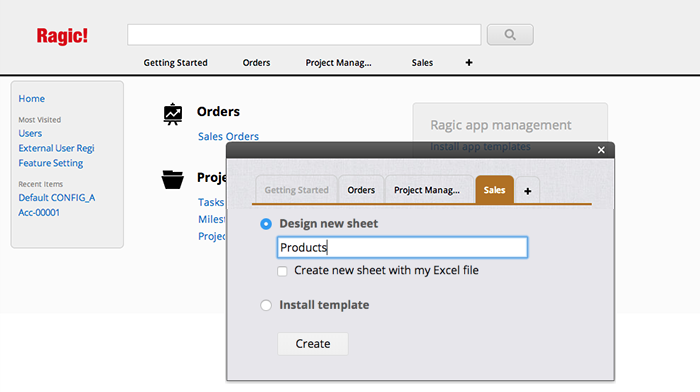Image resolution: width=700 pixels, height=392 pixels.
Task: Switch to the Orders tab in the dialog
Action: (x=361, y=190)
